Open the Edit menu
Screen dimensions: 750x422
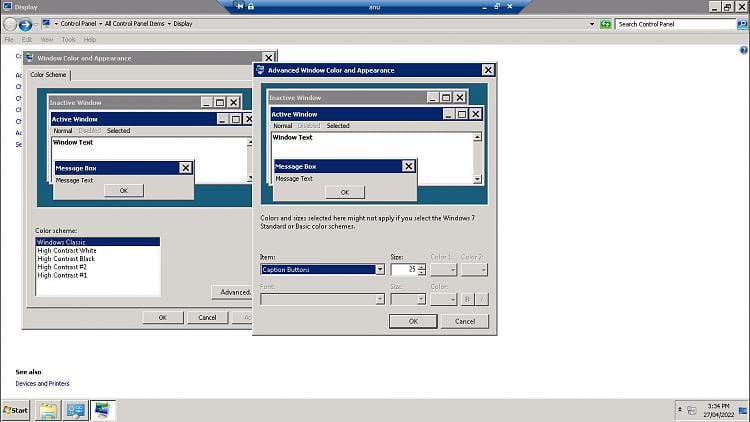coord(27,40)
